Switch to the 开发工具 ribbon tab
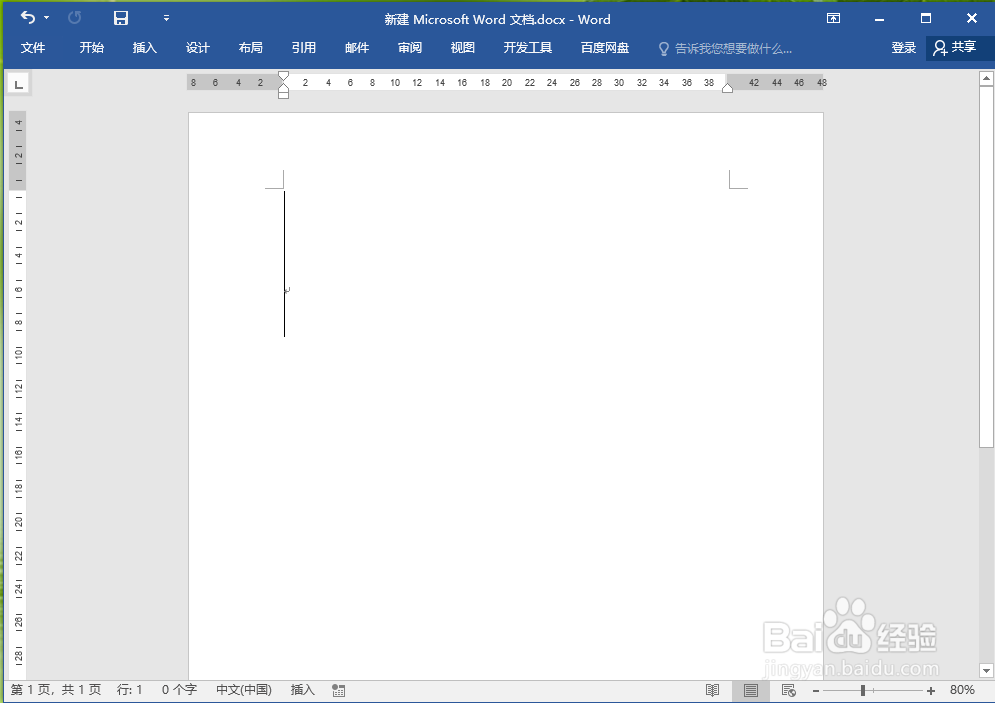Viewport: 995px width, 703px height. pyautogui.click(x=527, y=48)
